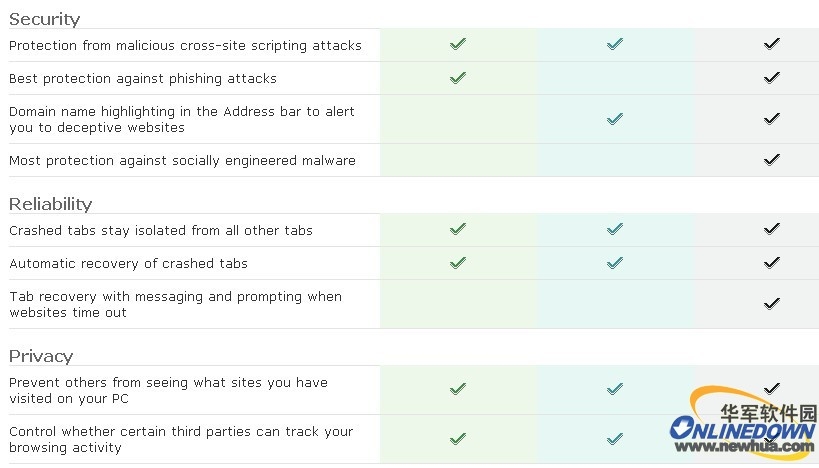Click black checkmark for socially engineered malware

[771, 160]
